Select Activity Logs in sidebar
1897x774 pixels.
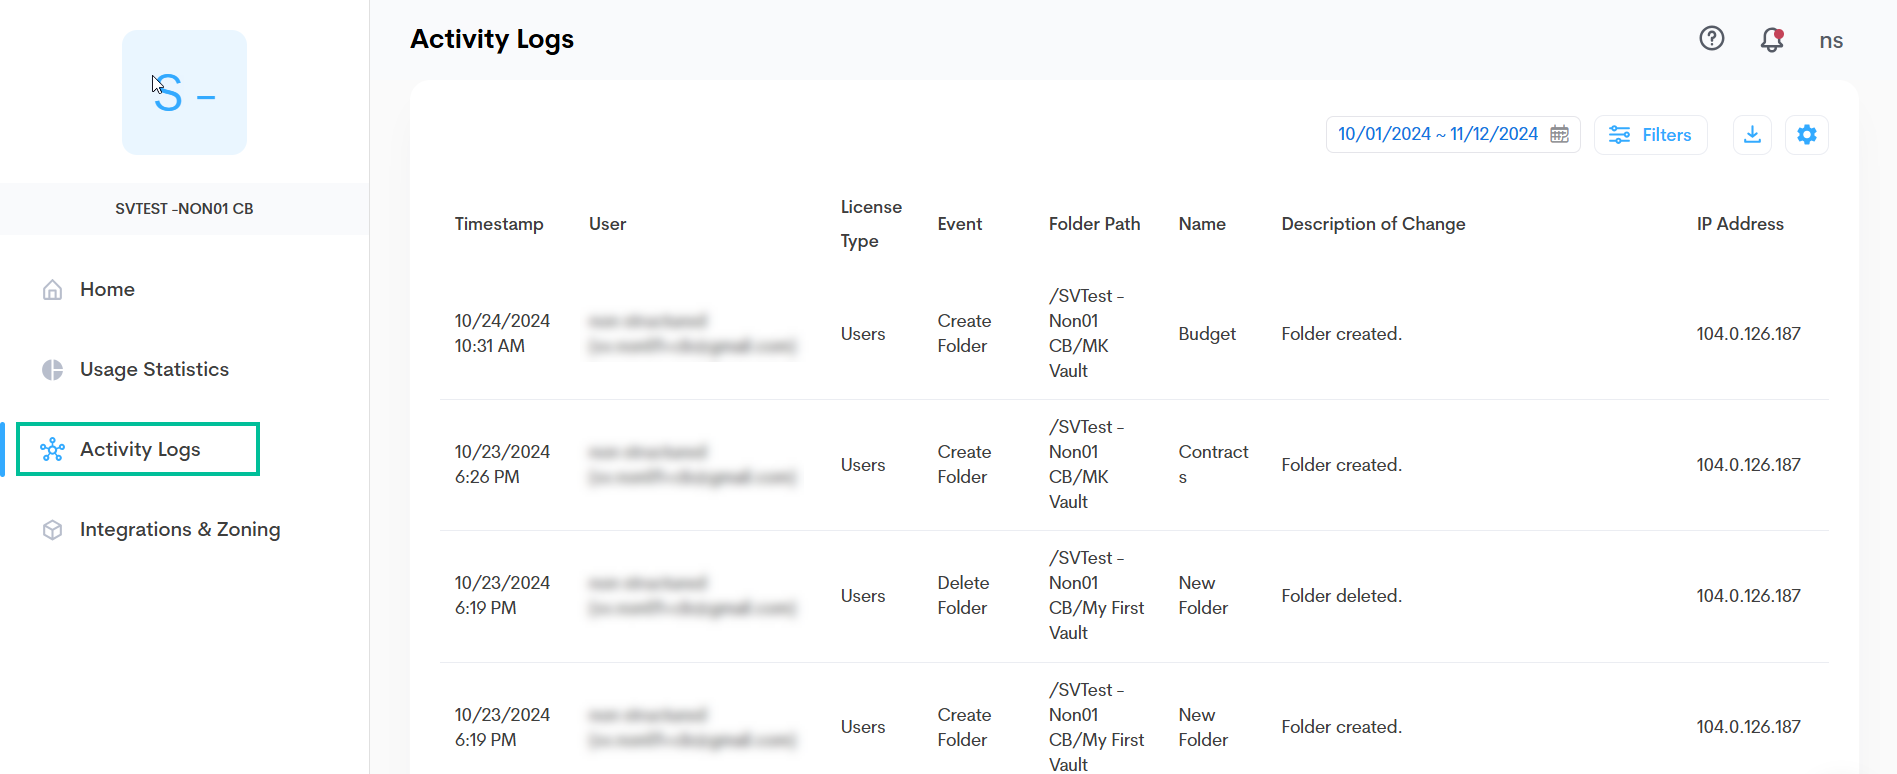138,449
